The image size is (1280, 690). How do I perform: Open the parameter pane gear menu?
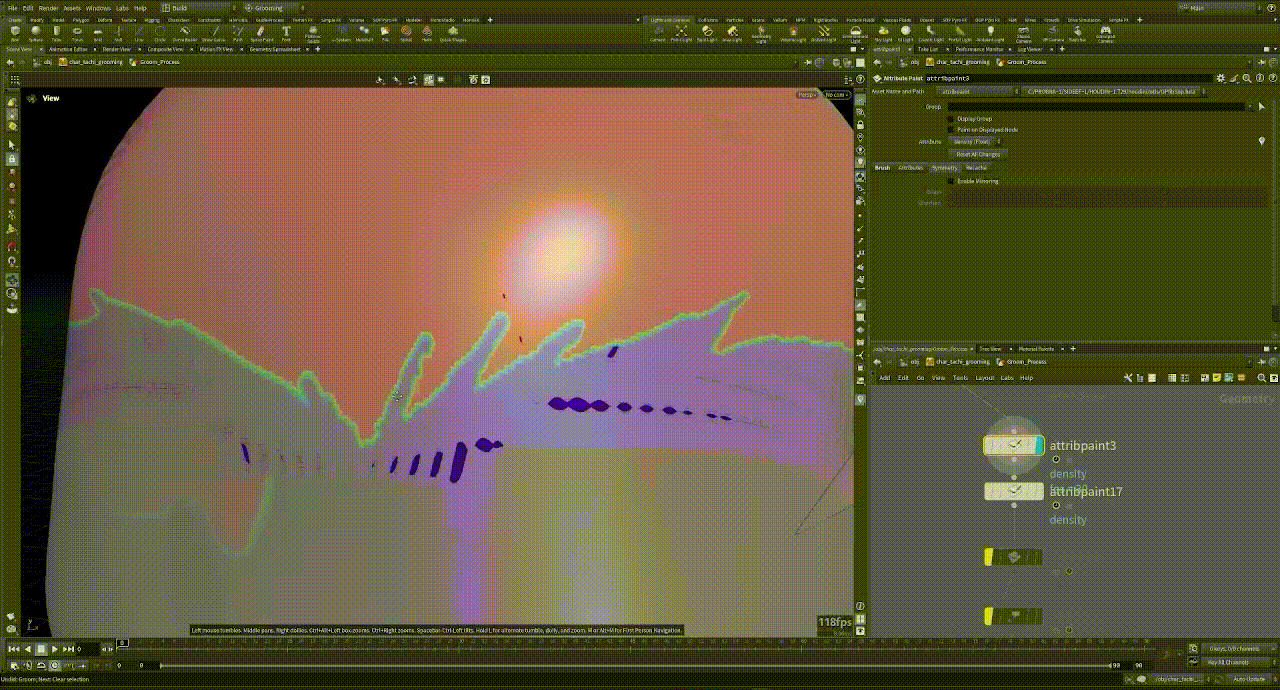tap(1221, 78)
